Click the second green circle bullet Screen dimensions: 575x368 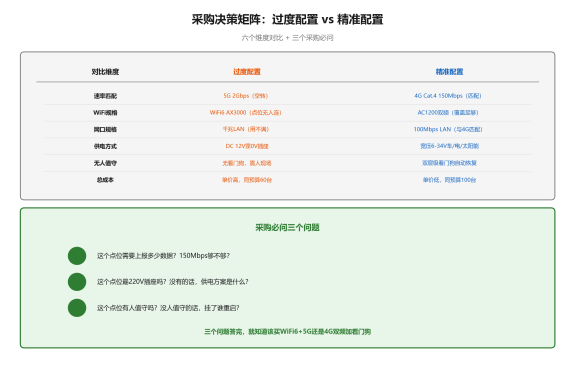tap(77, 282)
